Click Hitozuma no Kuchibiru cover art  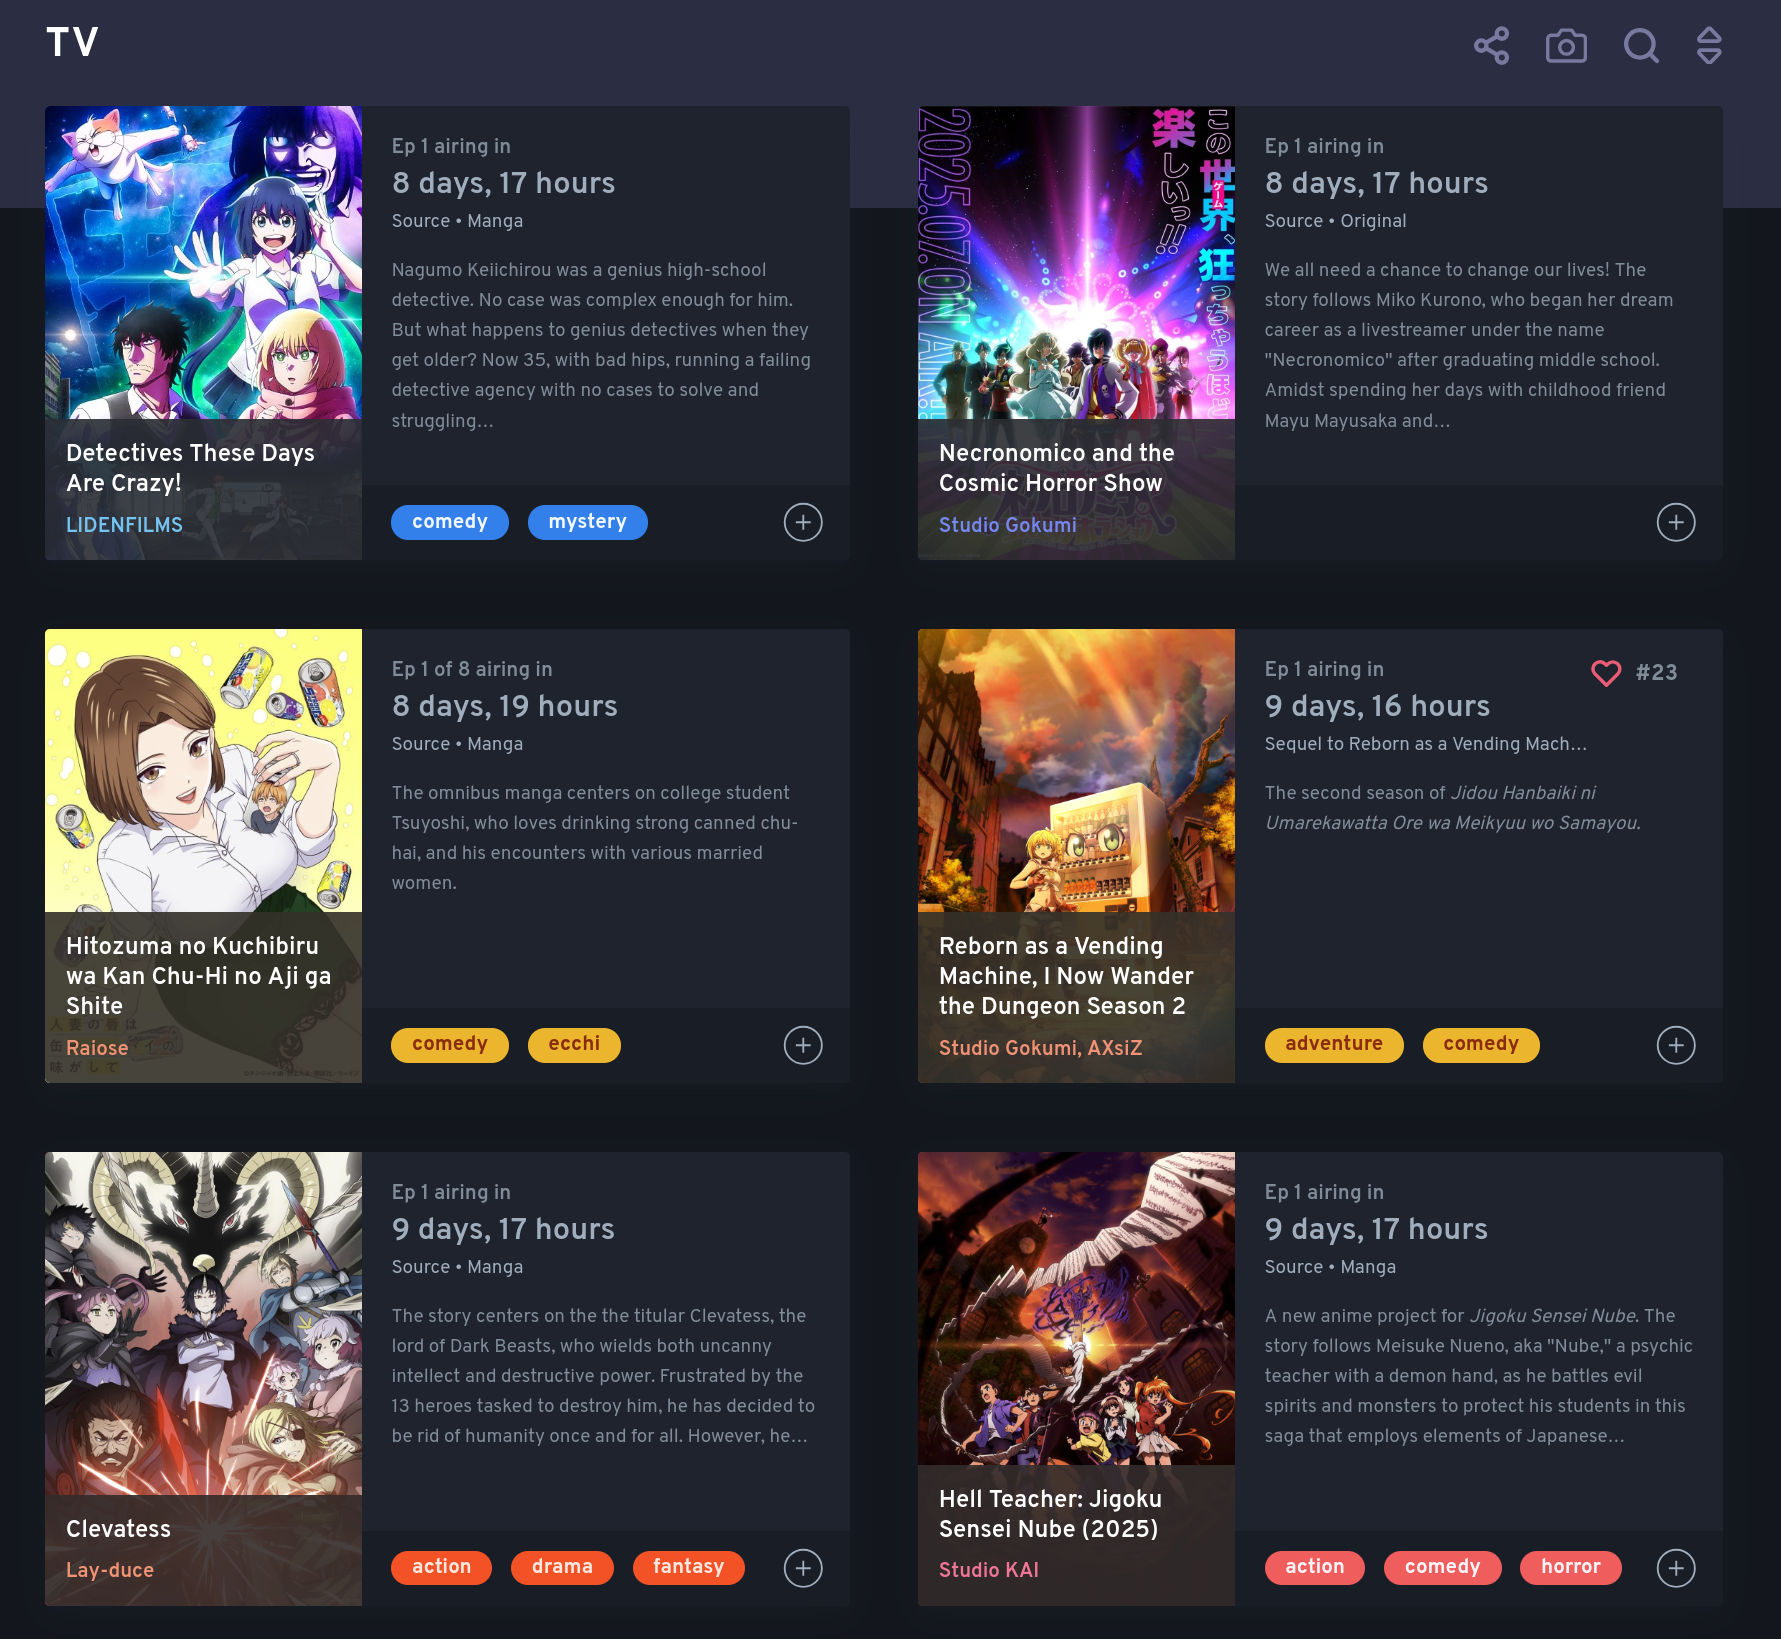[203, 770]
